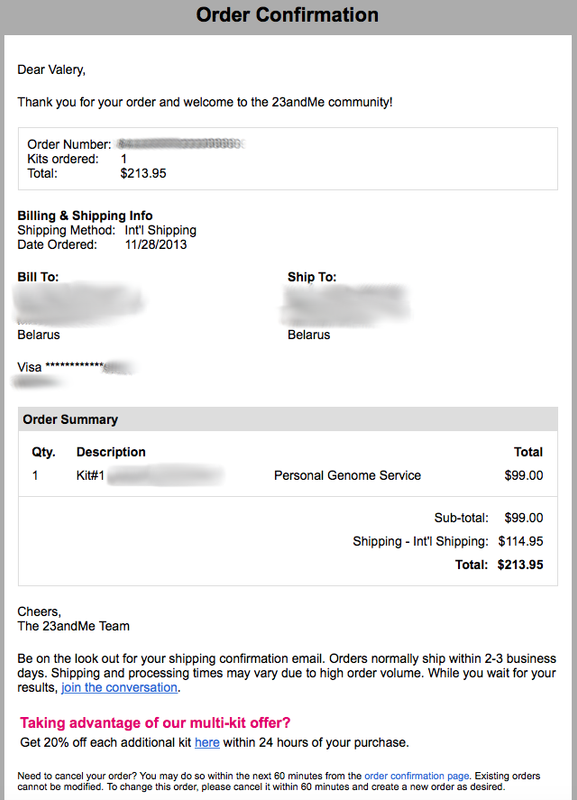577x800 pixels.
Task: Click the Bill To label
Action: (x=38, y=277)
